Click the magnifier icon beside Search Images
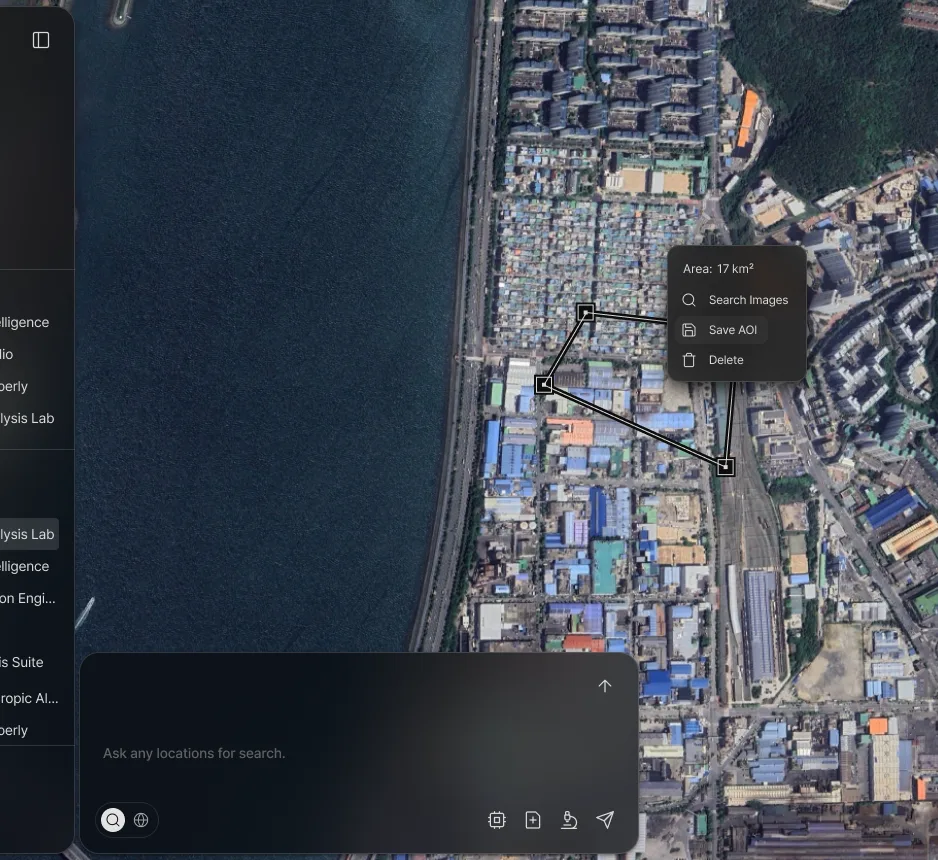The image size is (938, 860). tap(689, 300)
